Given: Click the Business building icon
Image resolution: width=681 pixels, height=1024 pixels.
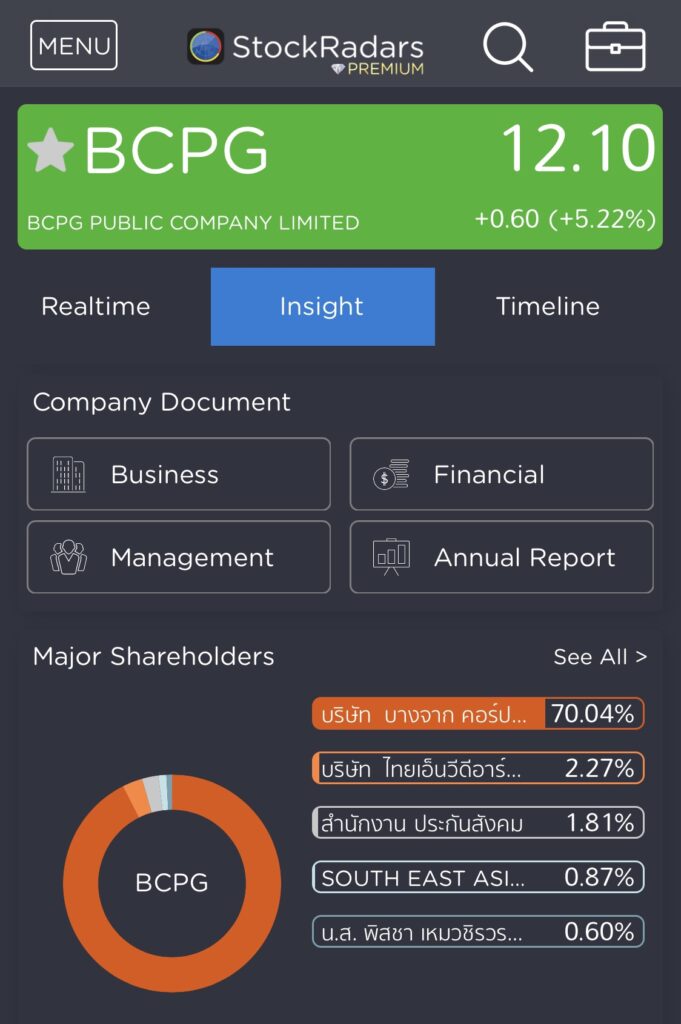Looking at the screenshot, I should coord(68,474).
